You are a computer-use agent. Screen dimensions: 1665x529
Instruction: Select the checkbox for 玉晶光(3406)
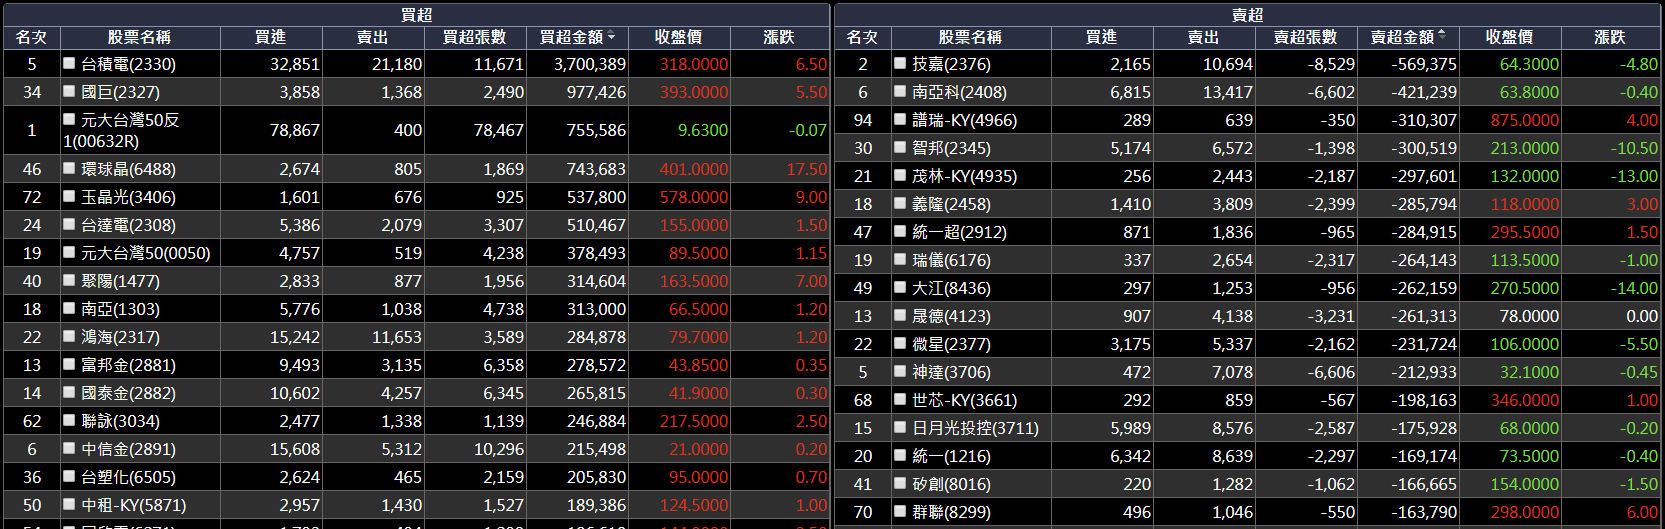tap(69, 196)
